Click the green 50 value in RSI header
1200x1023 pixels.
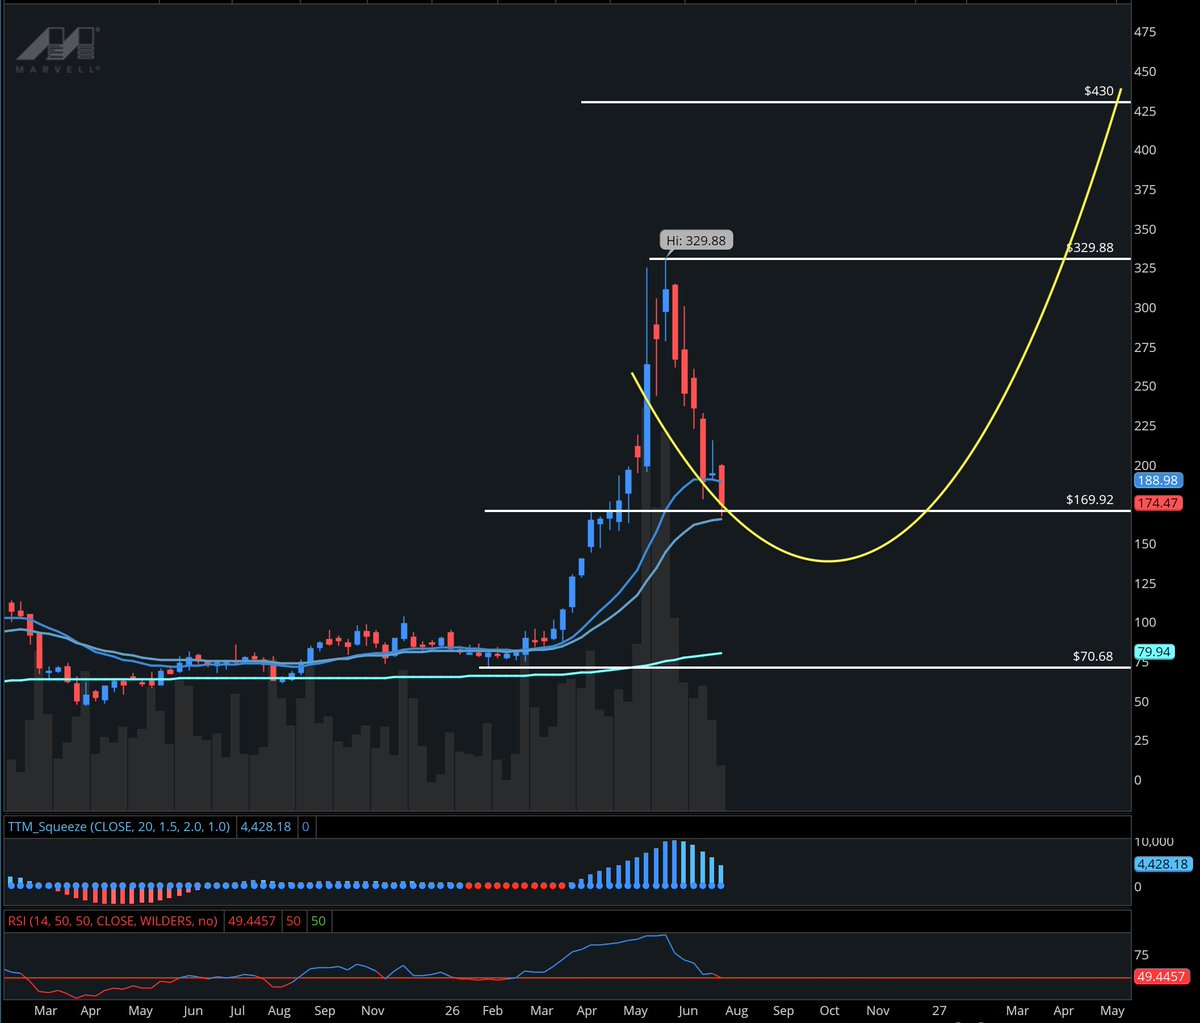[319, 921]
